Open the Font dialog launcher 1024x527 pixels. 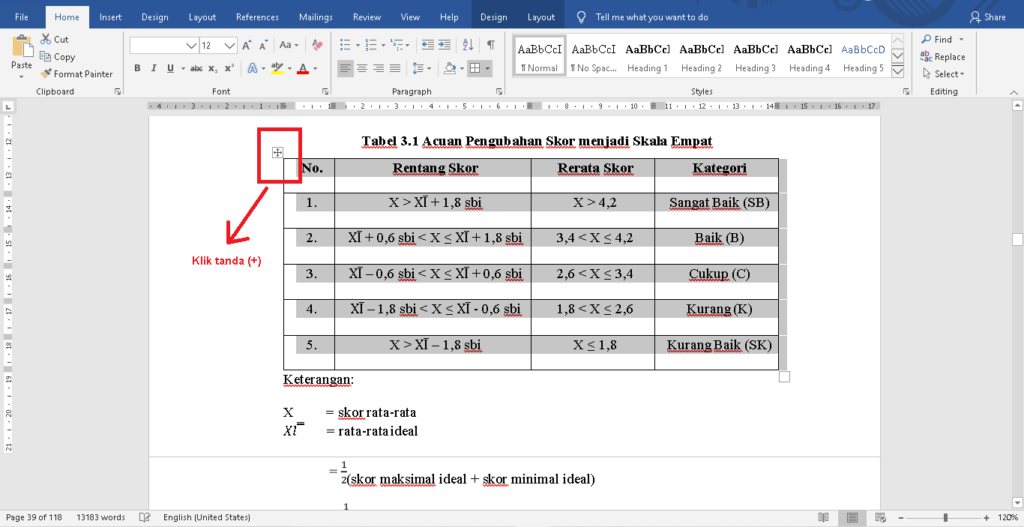325,92
